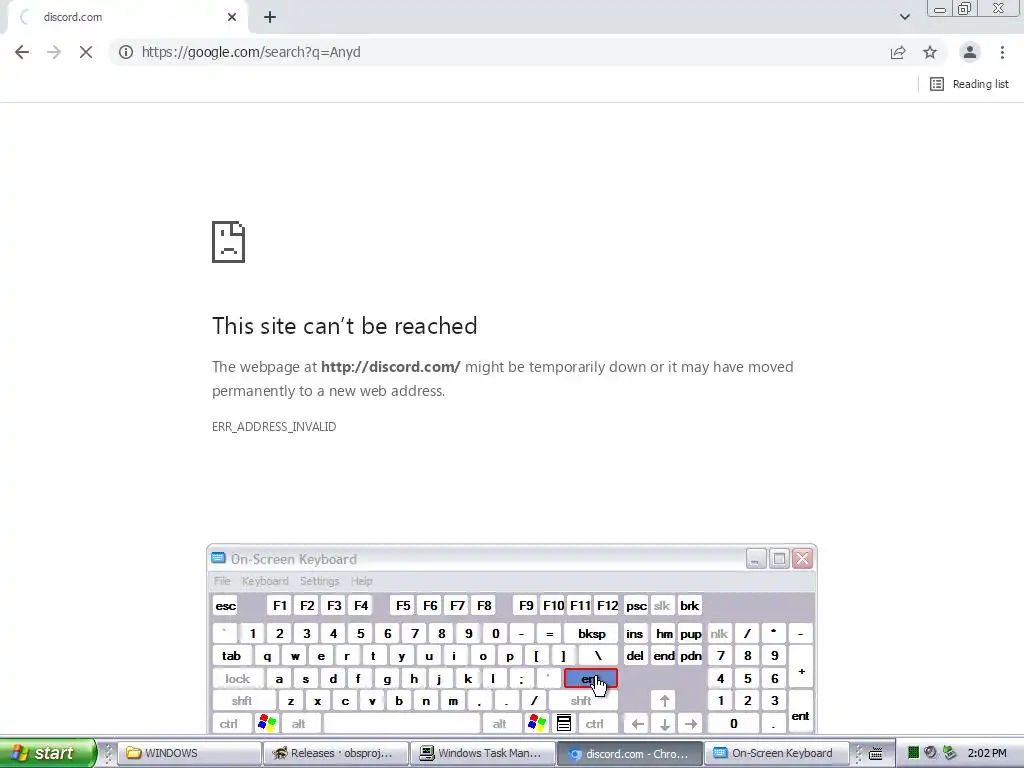
Task: Hit the esc key on On-Screen Keyboard
Action: [225, 606]
